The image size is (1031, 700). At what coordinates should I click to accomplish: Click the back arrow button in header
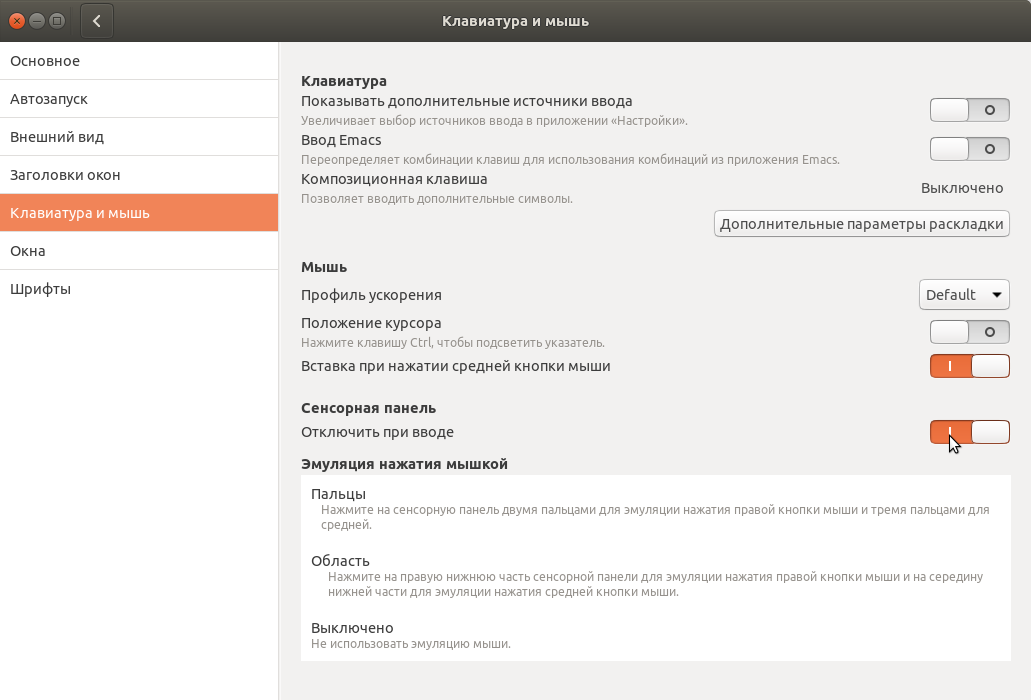tap(97, 20)
